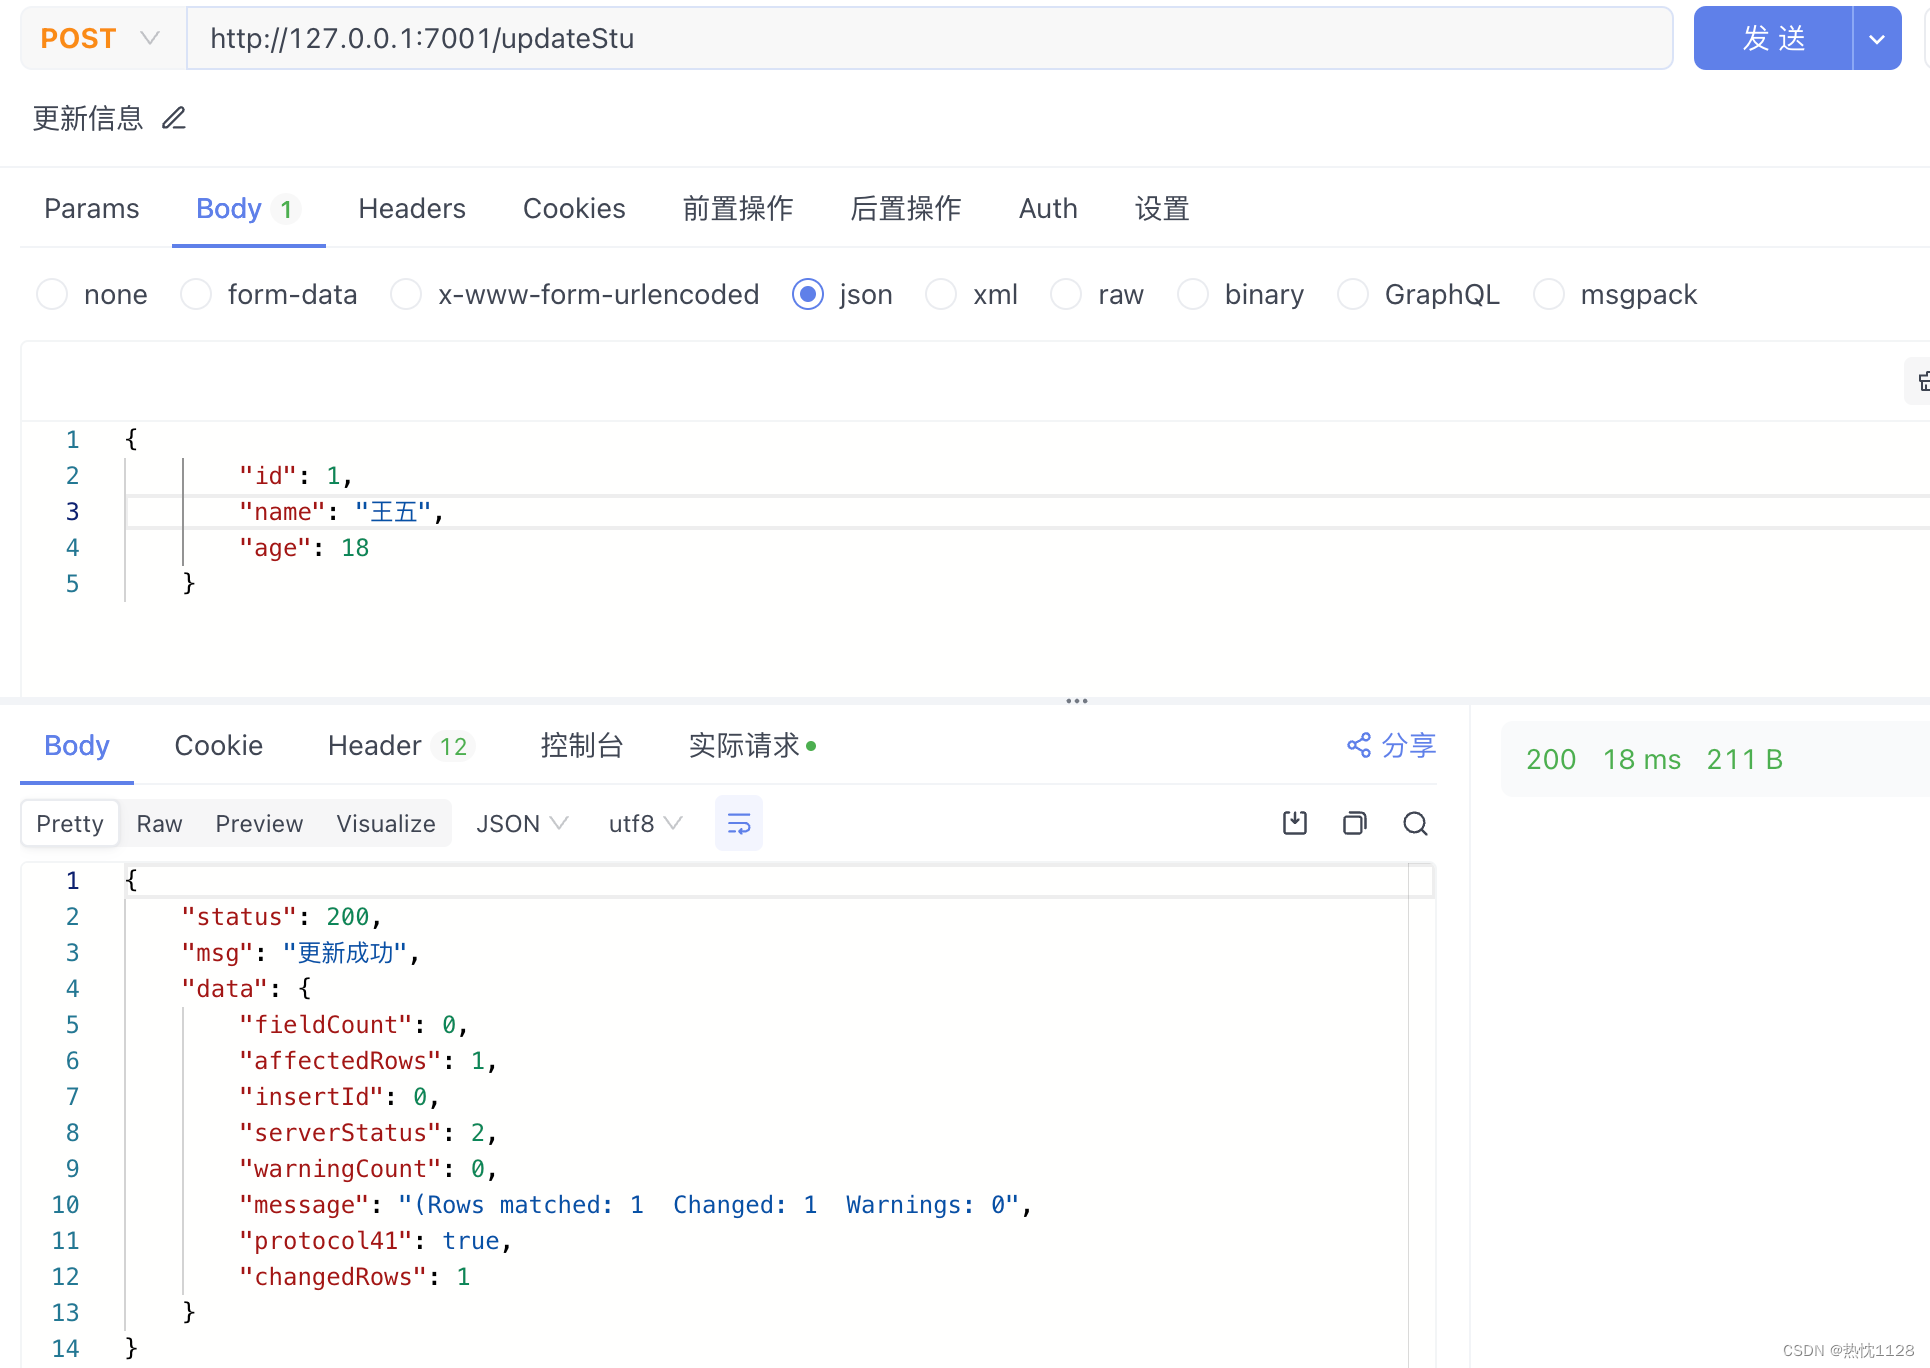Click the share icon next to 分享
Screen dimensions: 1930x1368
tap(1359, 745)
